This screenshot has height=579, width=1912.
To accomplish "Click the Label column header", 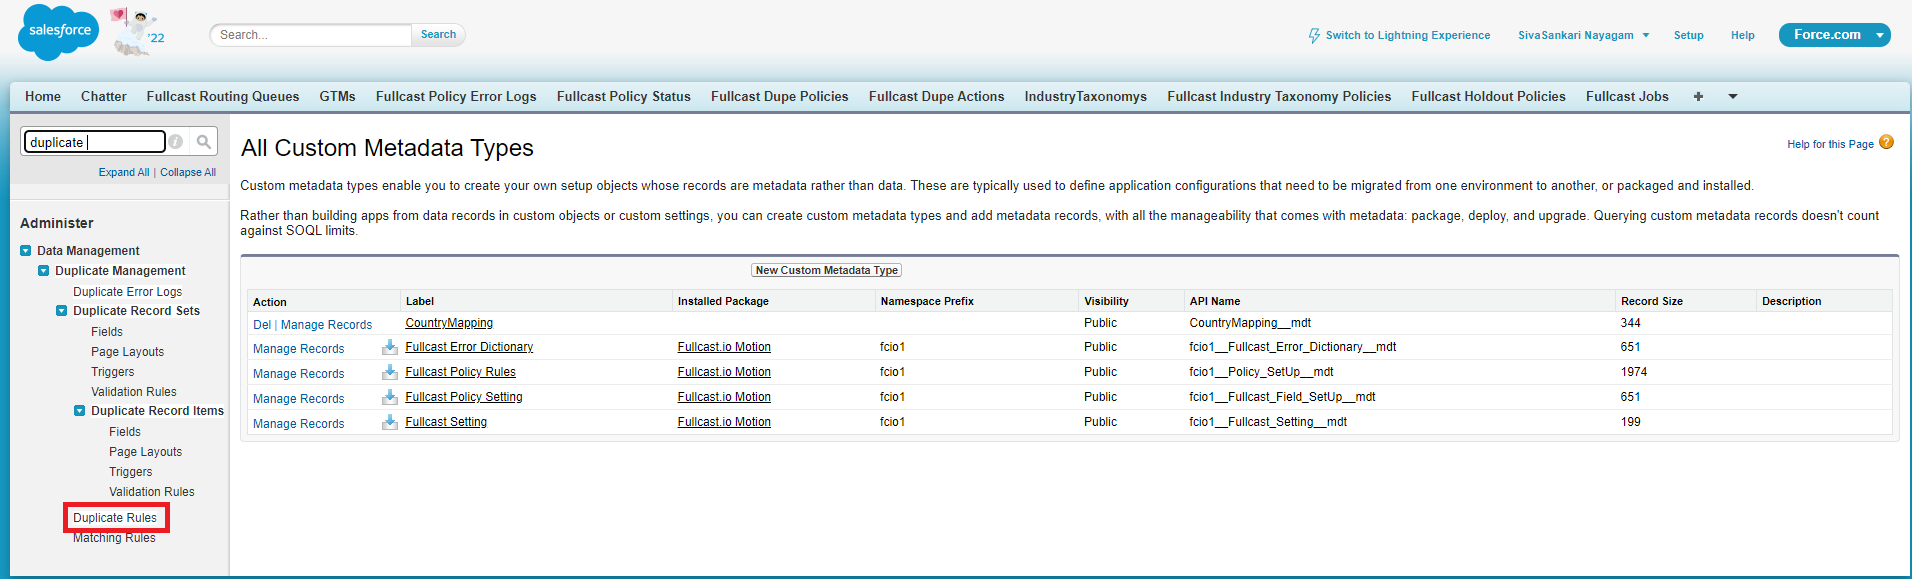I will click(x=420, y=301).
